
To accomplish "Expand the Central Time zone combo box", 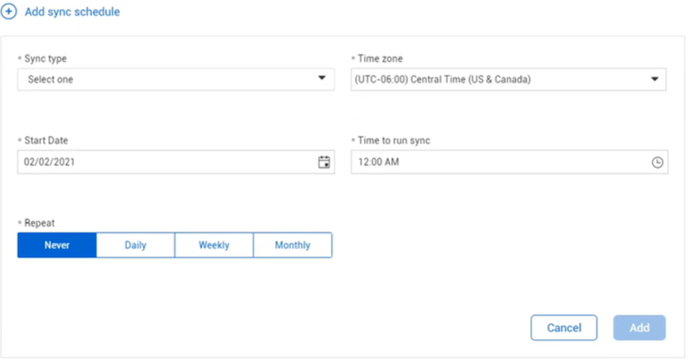I will pyautogui.click(x=508, y=79).
